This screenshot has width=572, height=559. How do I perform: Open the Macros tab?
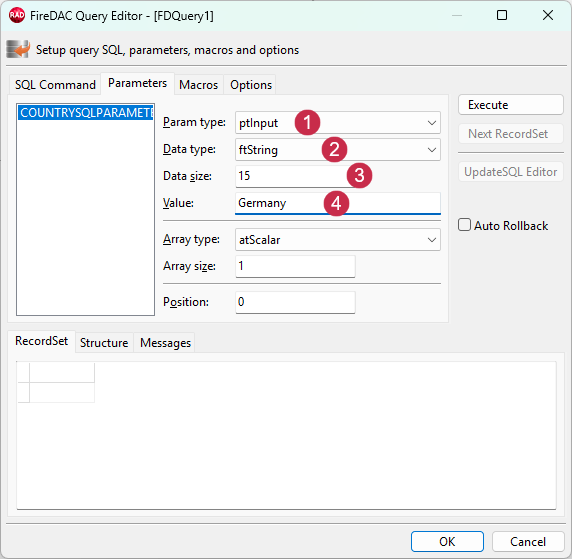point(198,85)
